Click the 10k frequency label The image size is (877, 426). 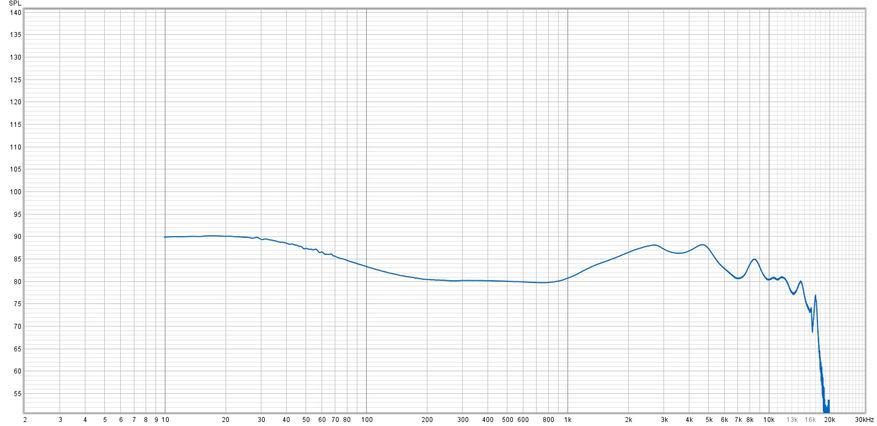(769, 419)
